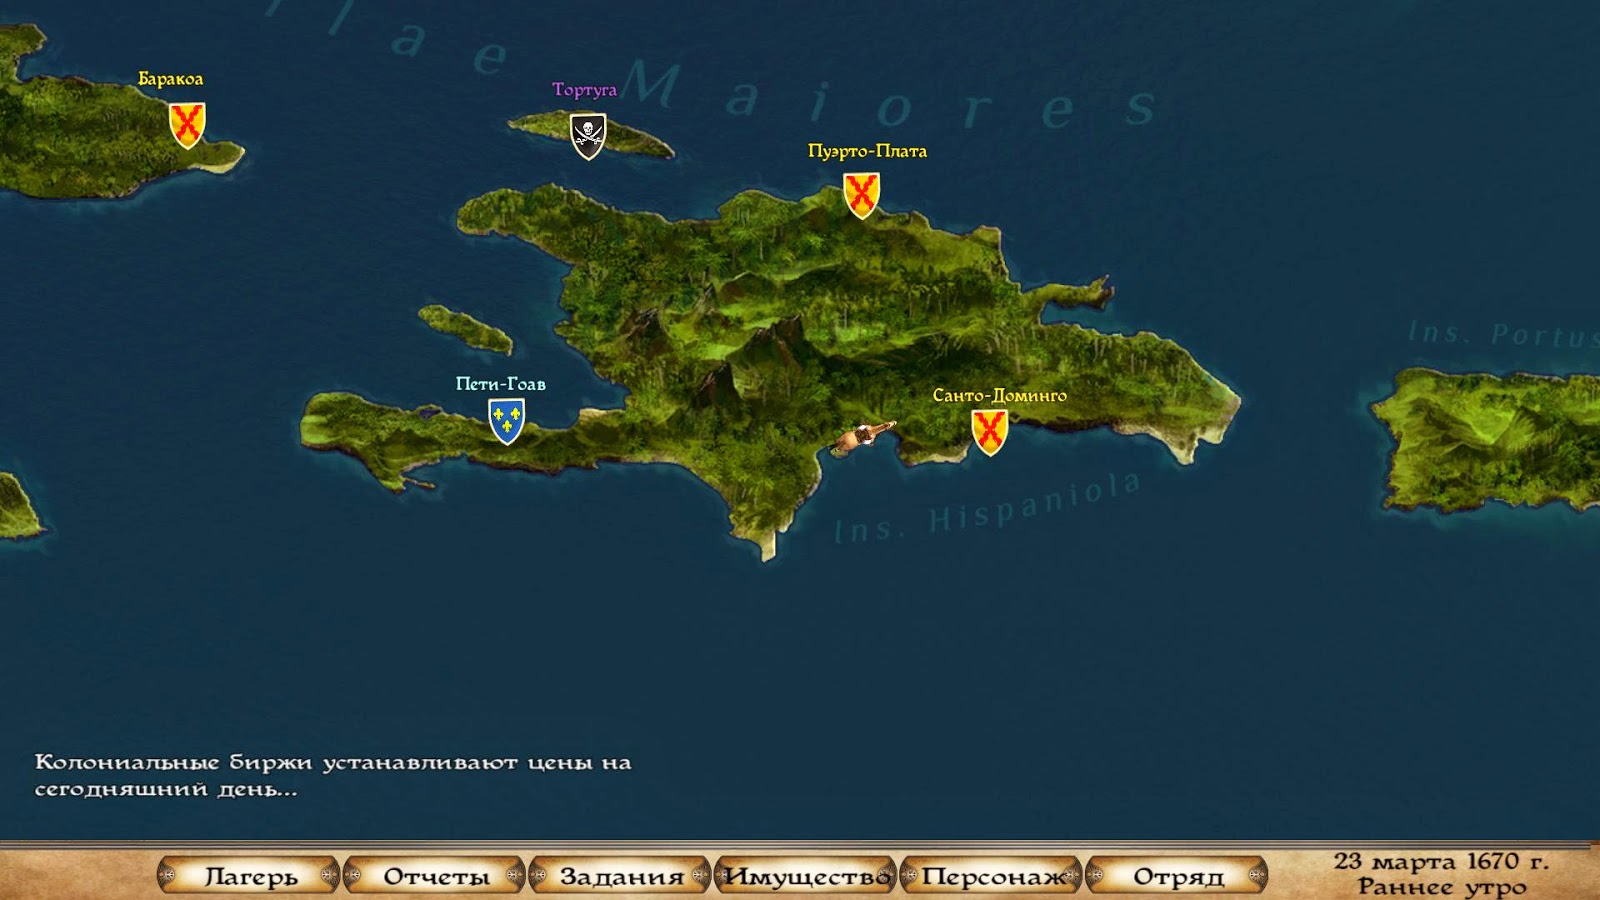Click the Пети-Гоав name label
The image size is (1600, 900).
[x=501, y=384]
